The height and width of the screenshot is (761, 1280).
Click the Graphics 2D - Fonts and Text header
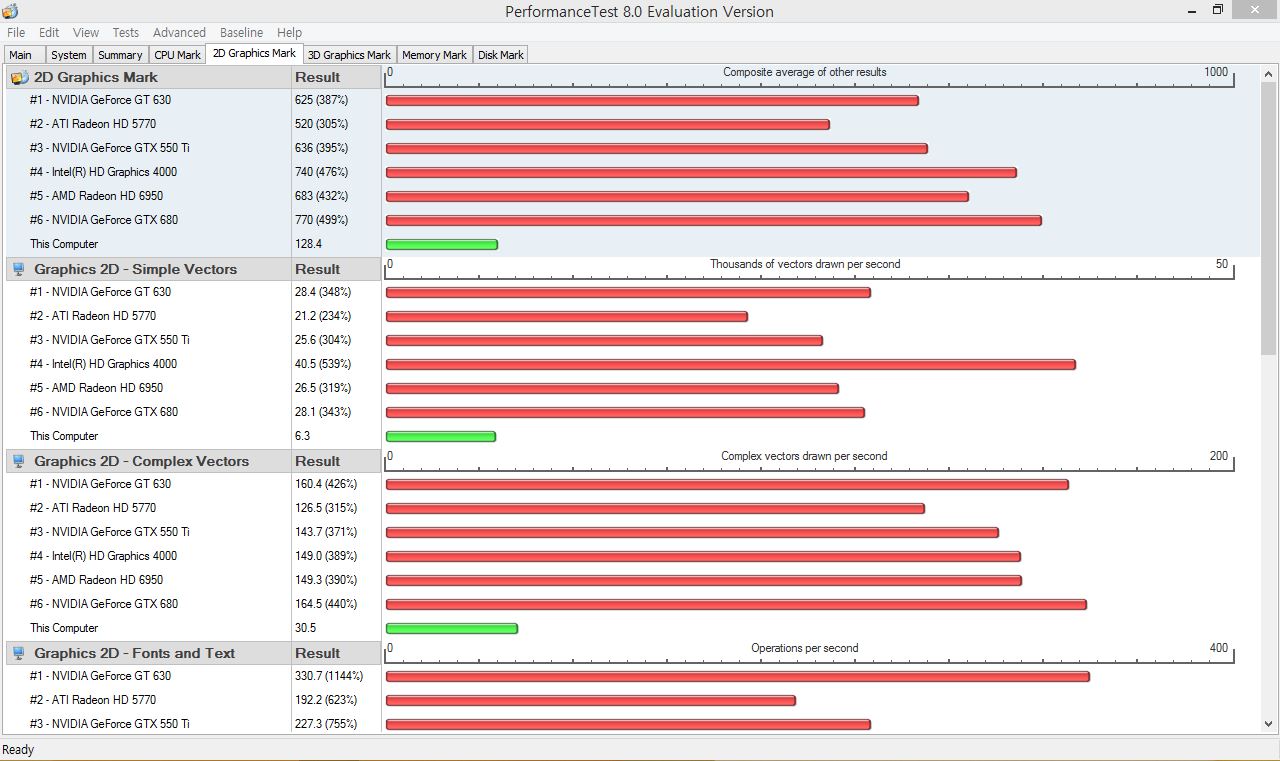[148, 653]
